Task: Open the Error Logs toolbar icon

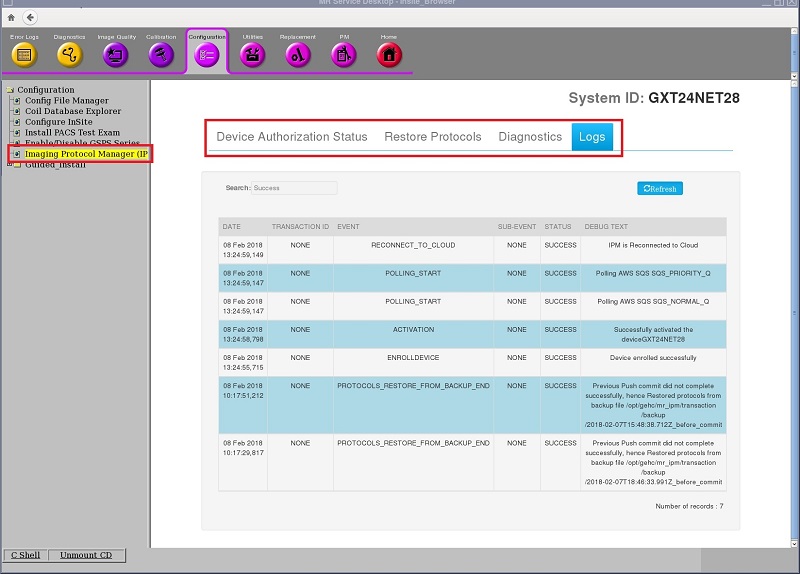Action: (24, 56)
